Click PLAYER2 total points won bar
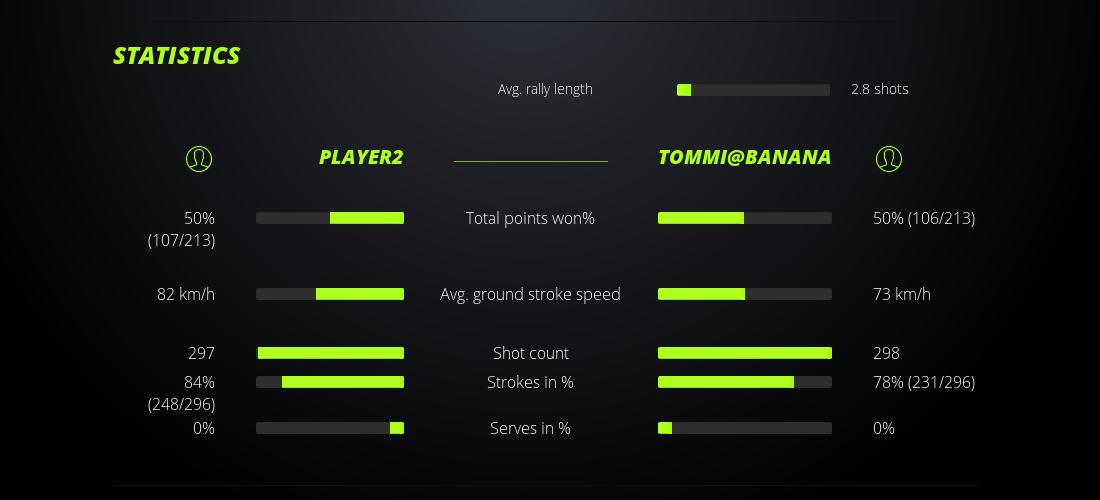The height and width of the screenshot is (500, 1100). [x=330, y=218]
